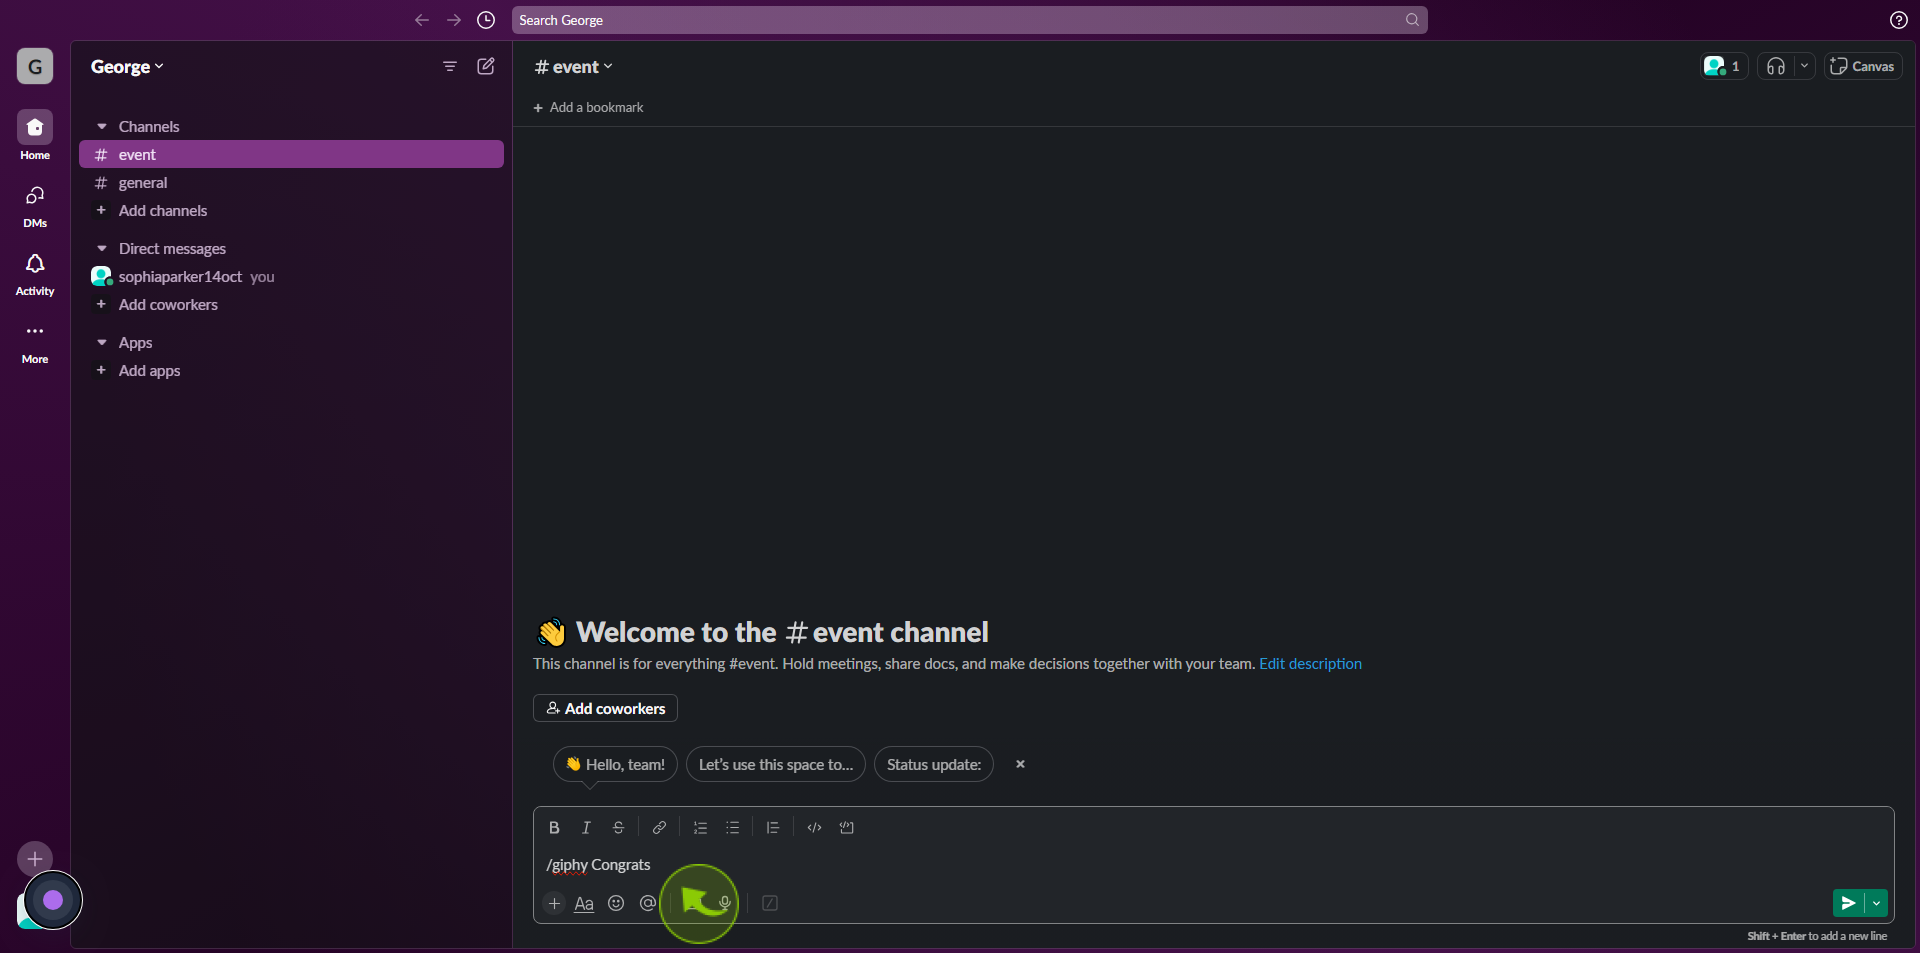
Task: Go forward in history
Action: [454, 20]
